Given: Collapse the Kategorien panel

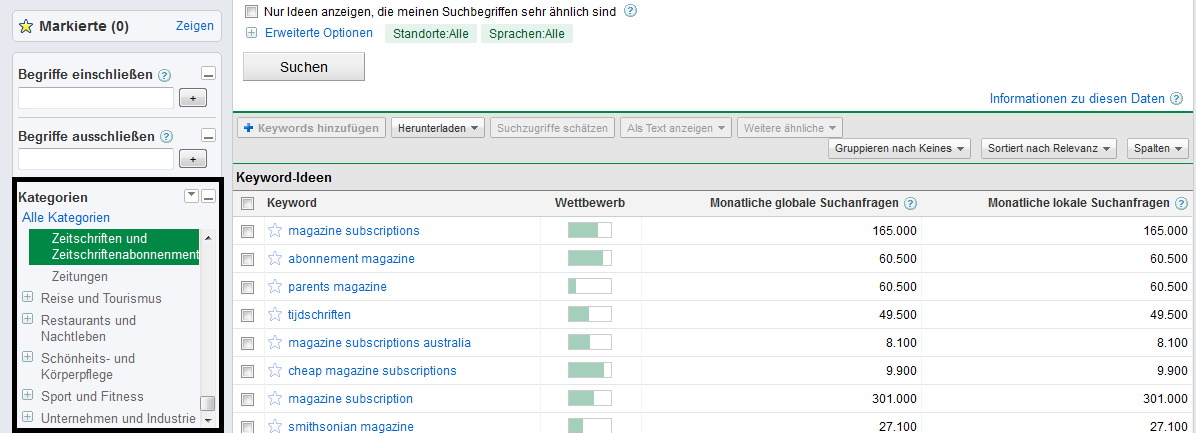Looking at the screenshot, I should [x=208, y=197].
